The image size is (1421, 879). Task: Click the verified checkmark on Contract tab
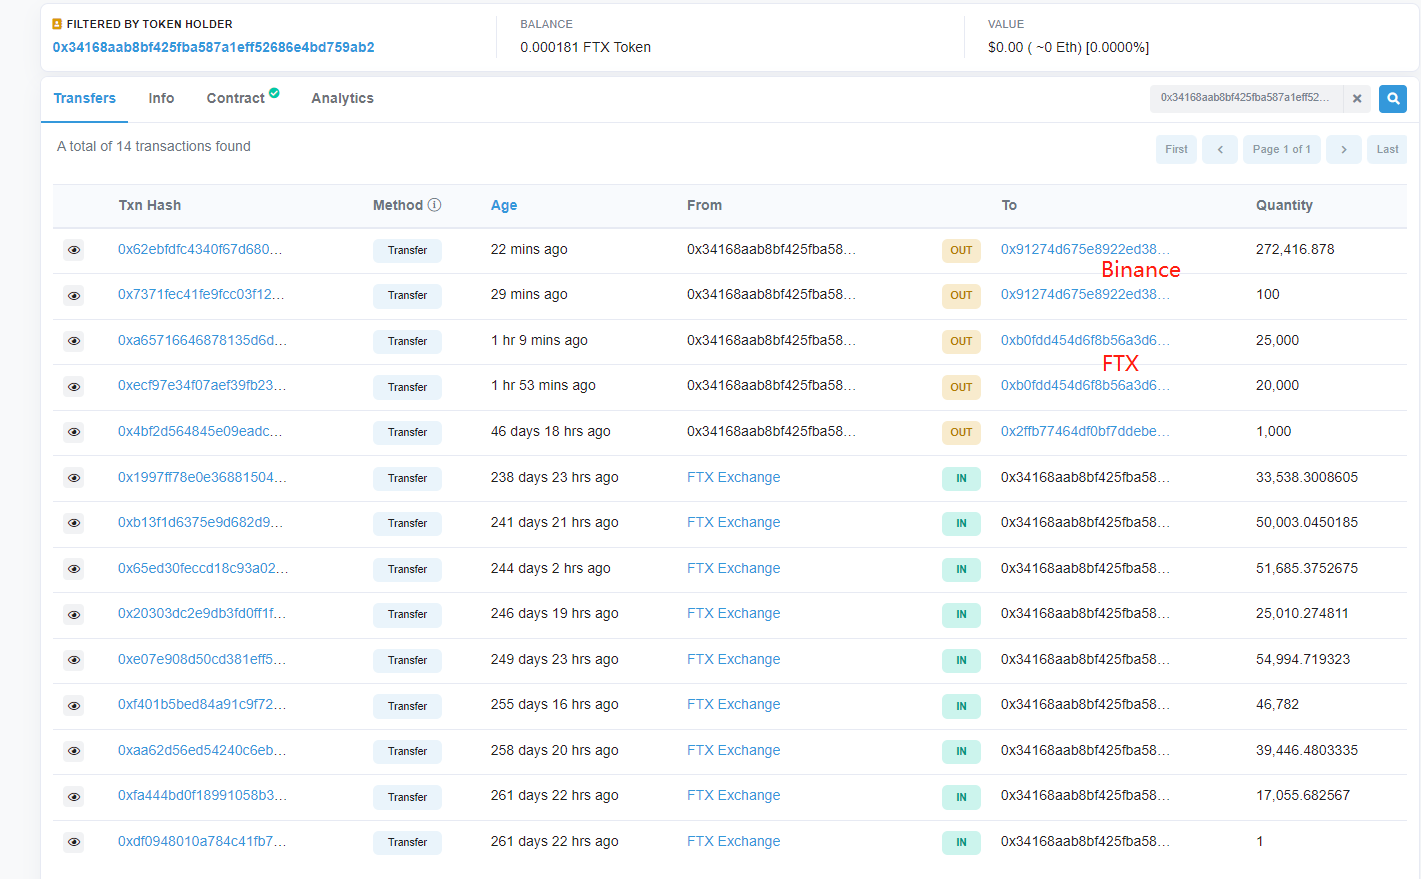[x=273, y=91]
